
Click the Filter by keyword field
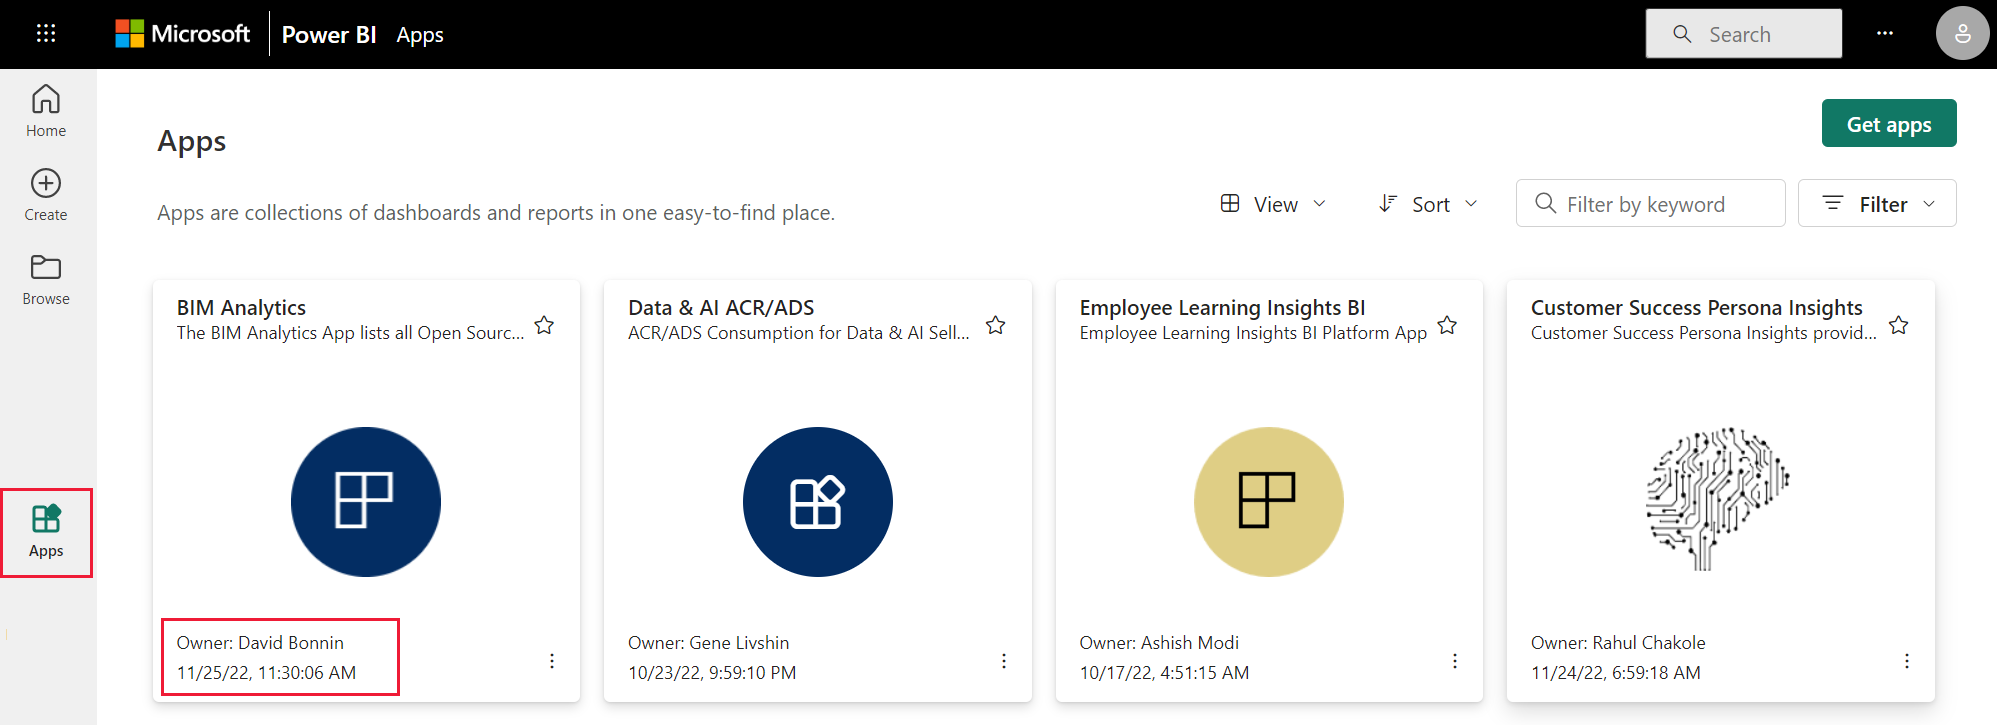[1650, 204]
